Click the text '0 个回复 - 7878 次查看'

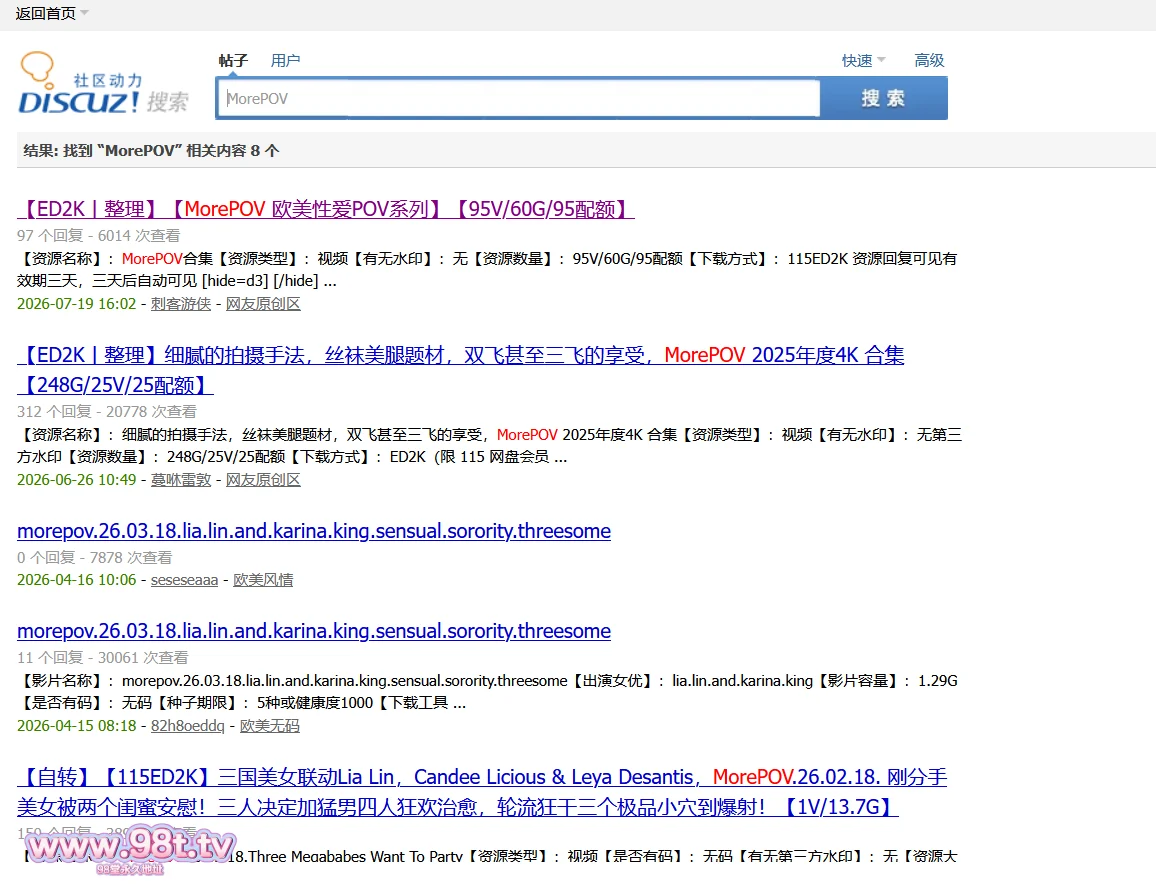(94, 557)
